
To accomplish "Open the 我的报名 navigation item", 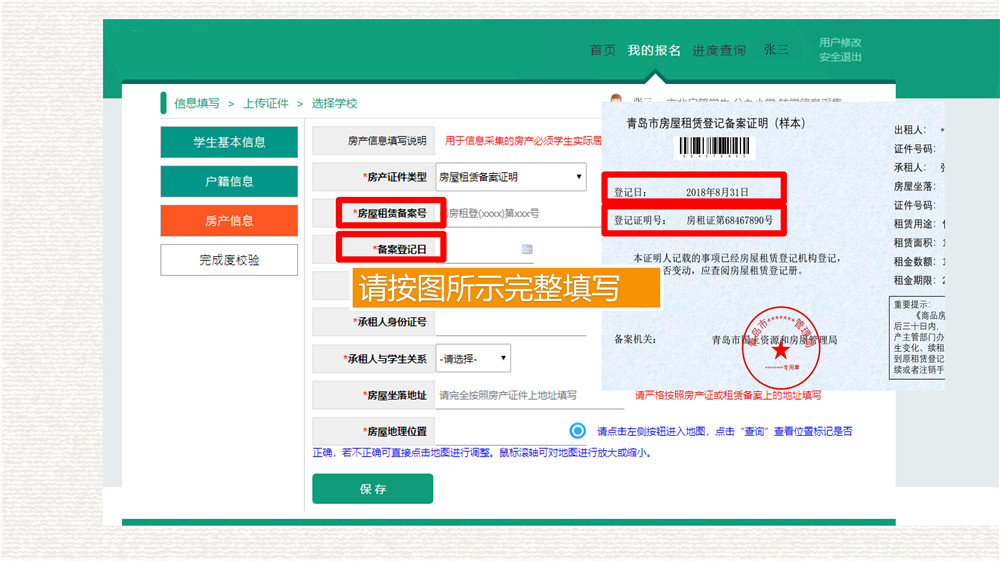I will coord(654,50).
